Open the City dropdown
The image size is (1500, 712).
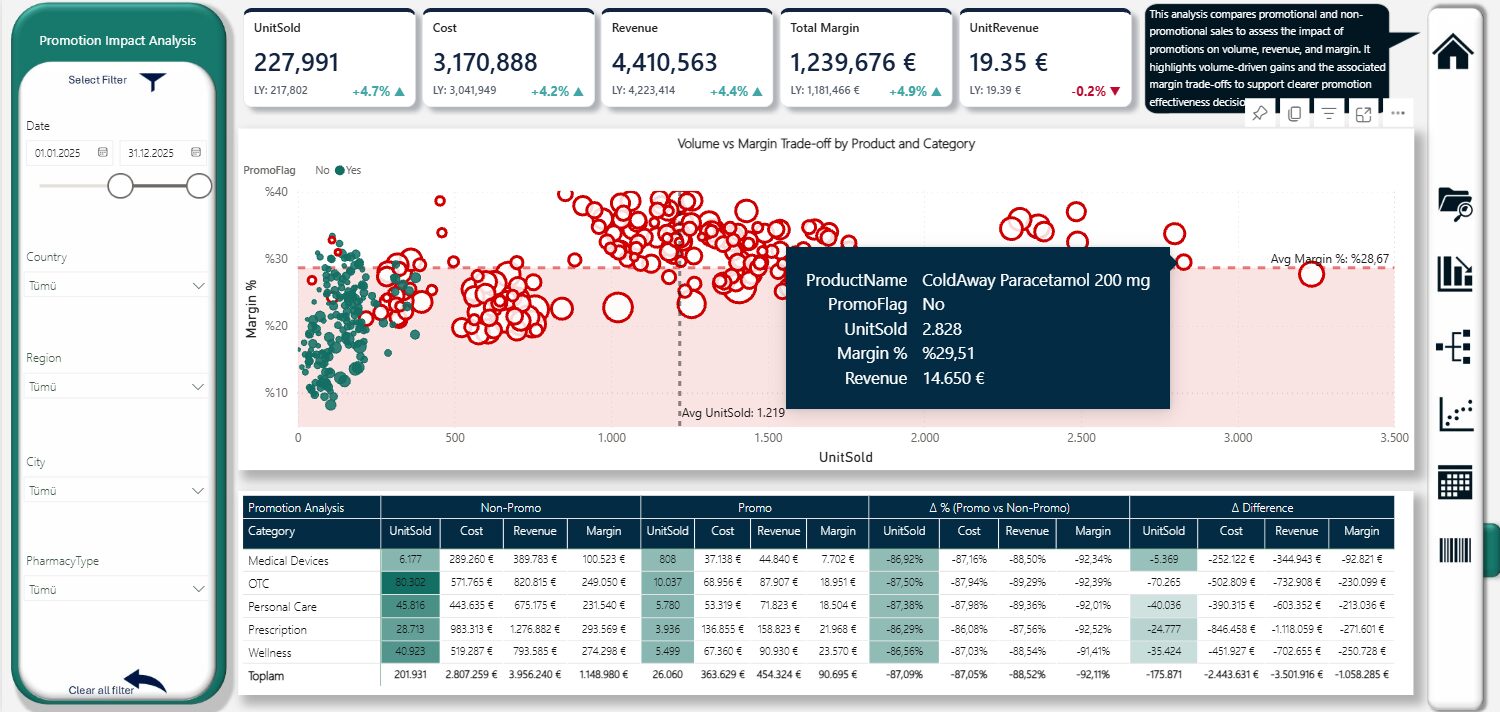point(197,491)
